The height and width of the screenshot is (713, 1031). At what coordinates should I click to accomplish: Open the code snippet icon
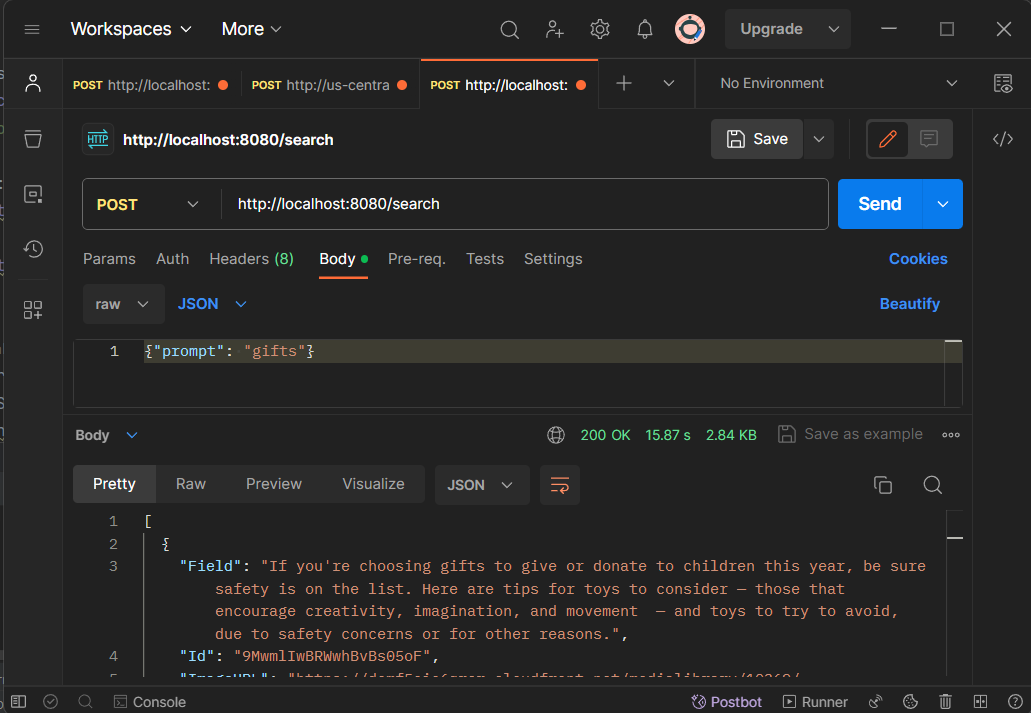[1003, 139]
